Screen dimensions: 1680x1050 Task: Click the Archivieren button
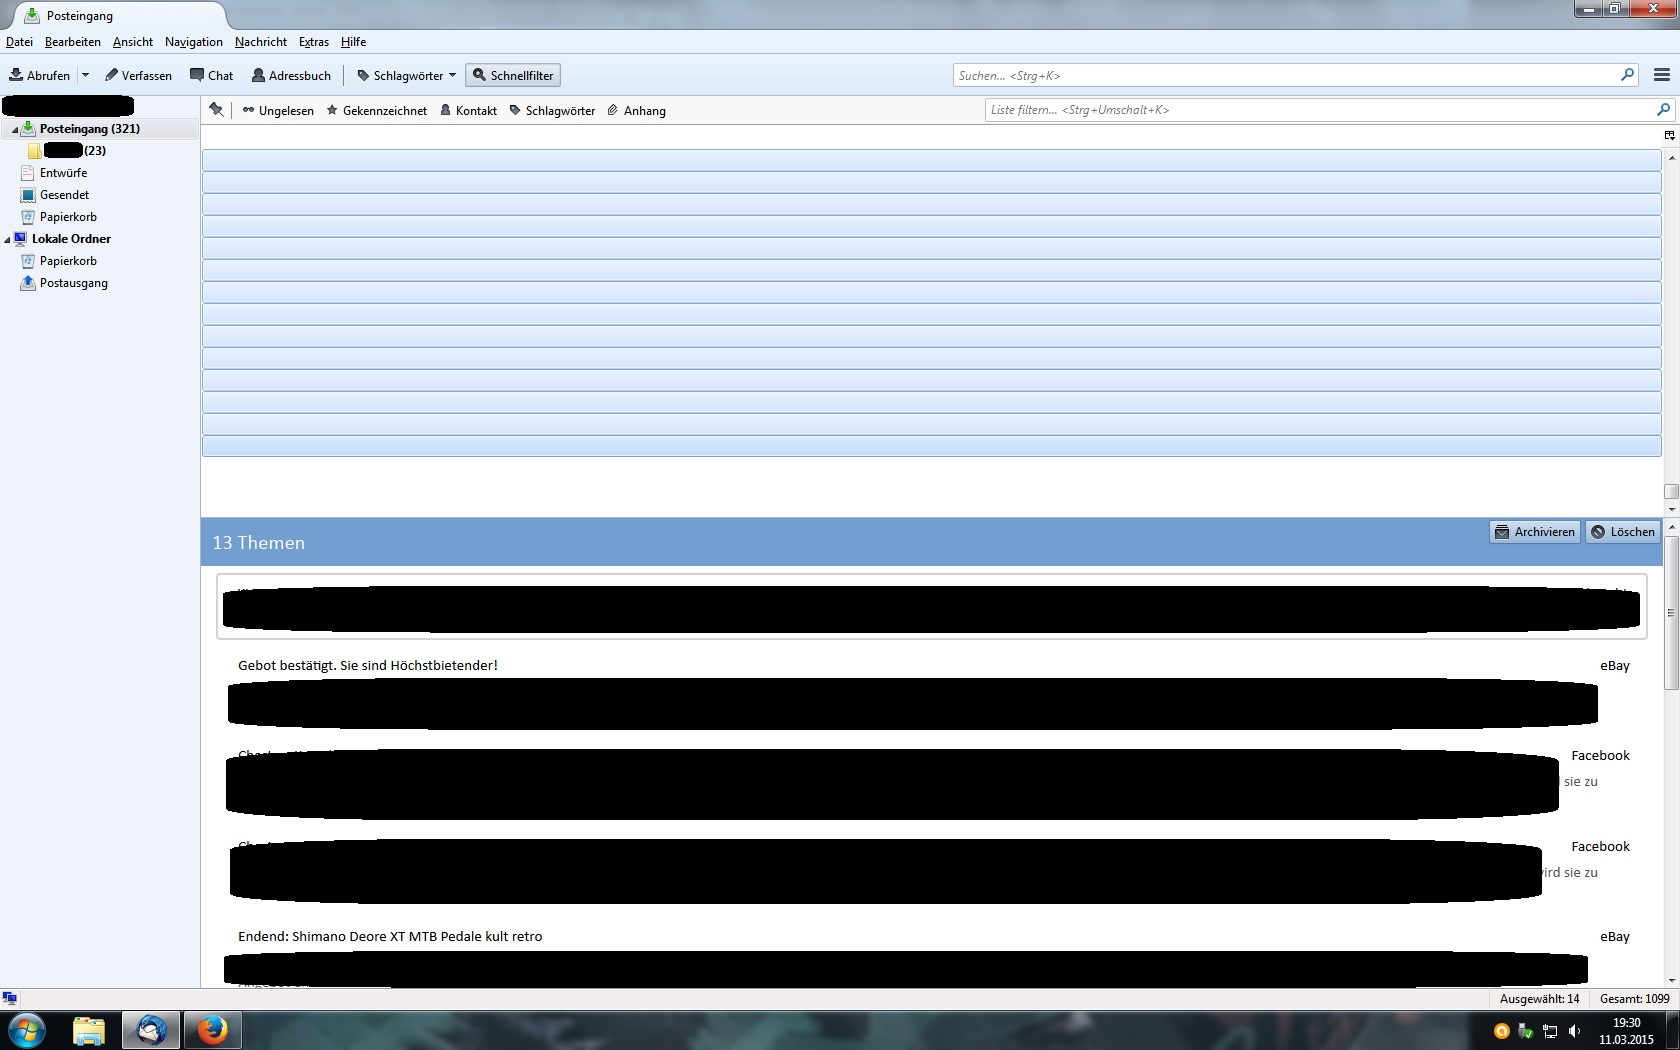(1535, 532)
